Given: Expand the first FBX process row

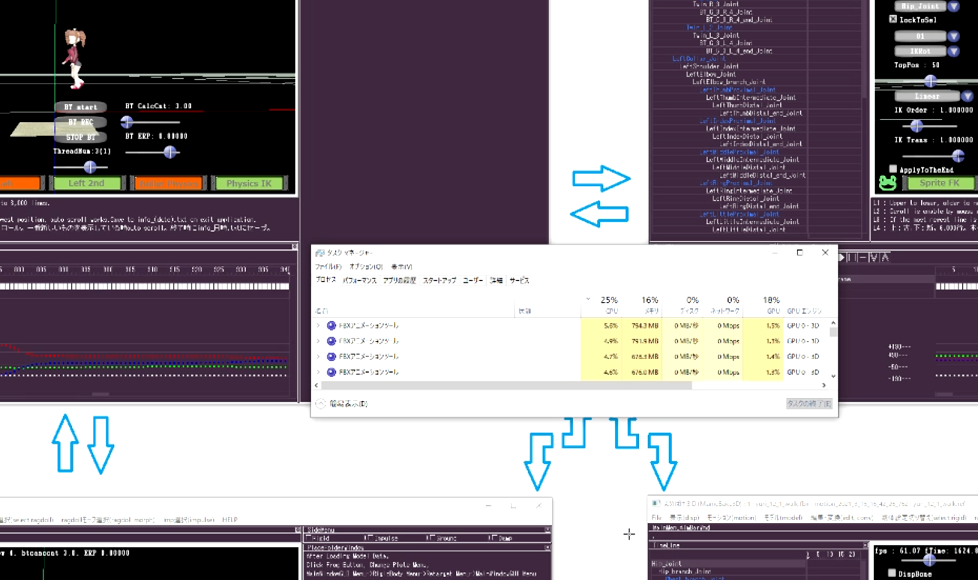Looking at the screenshot, I should [x=319, y=326].
